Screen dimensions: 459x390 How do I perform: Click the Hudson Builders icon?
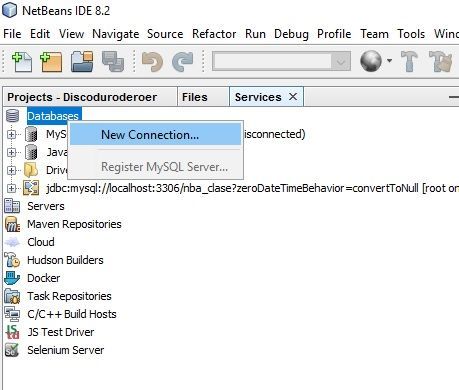coord(12,260)
